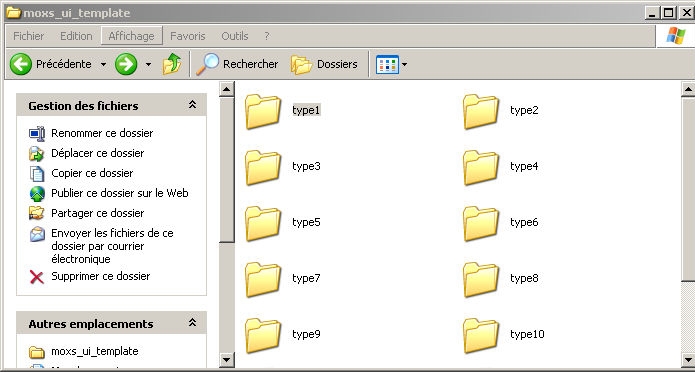Select the type1 folder icon
The image size is (695, 372).
click(263, 111)
